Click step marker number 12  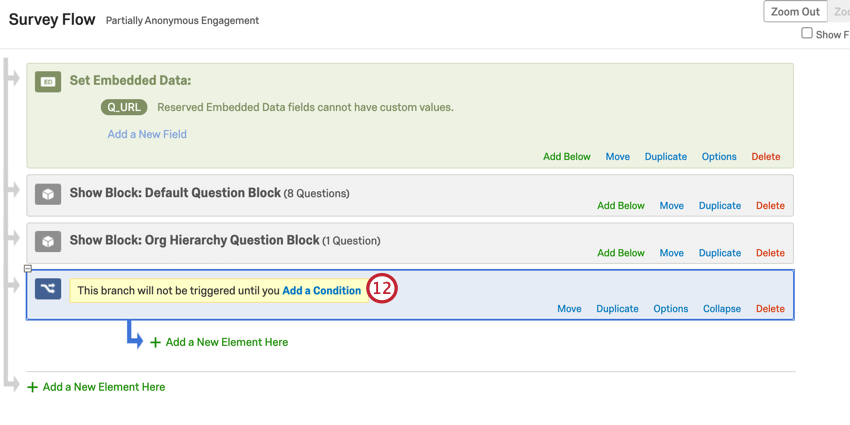382,289
